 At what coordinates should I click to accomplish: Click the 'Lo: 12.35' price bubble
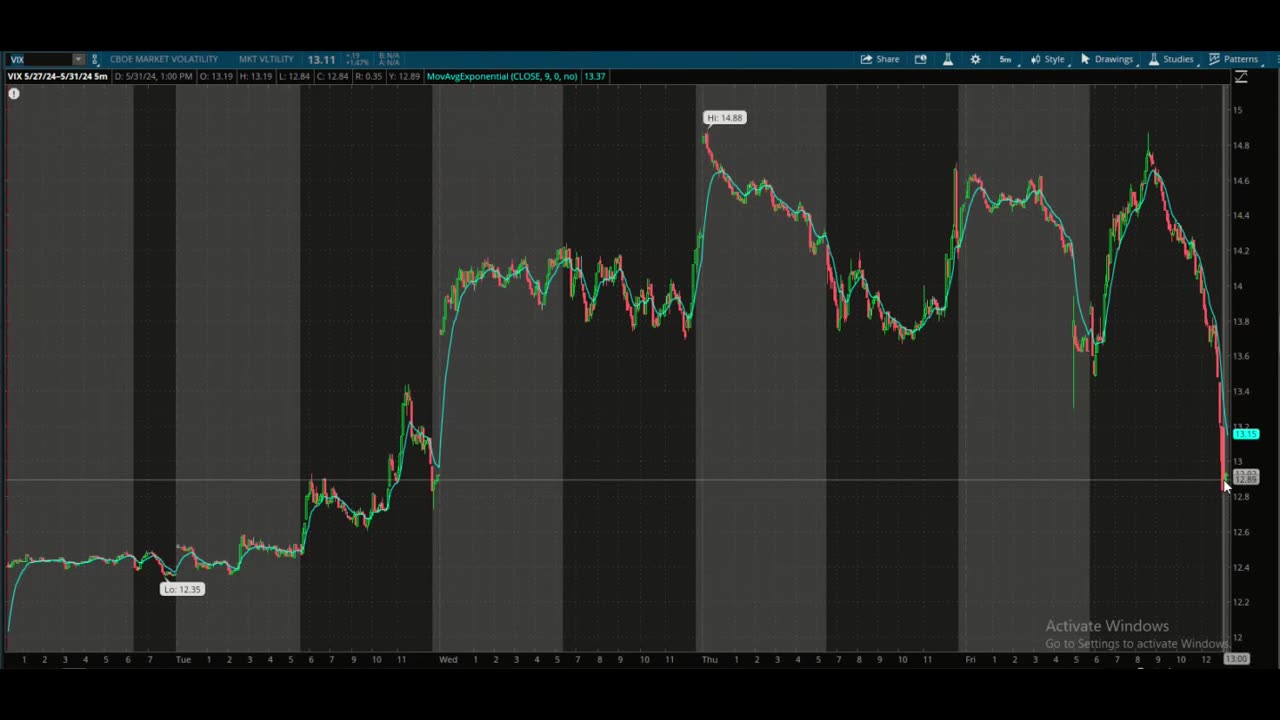(x=182, y=589)
